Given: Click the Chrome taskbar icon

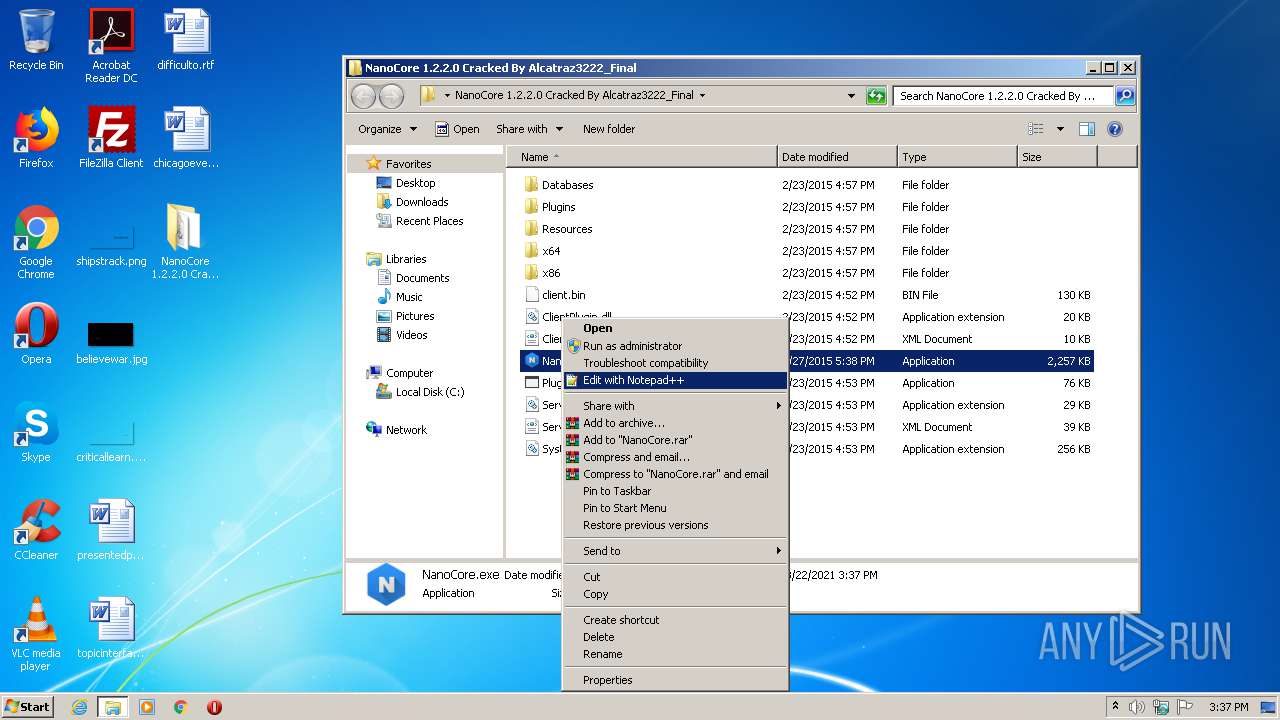Looking at the screenshot, I should pyautogui.click(x=181, y=707).
